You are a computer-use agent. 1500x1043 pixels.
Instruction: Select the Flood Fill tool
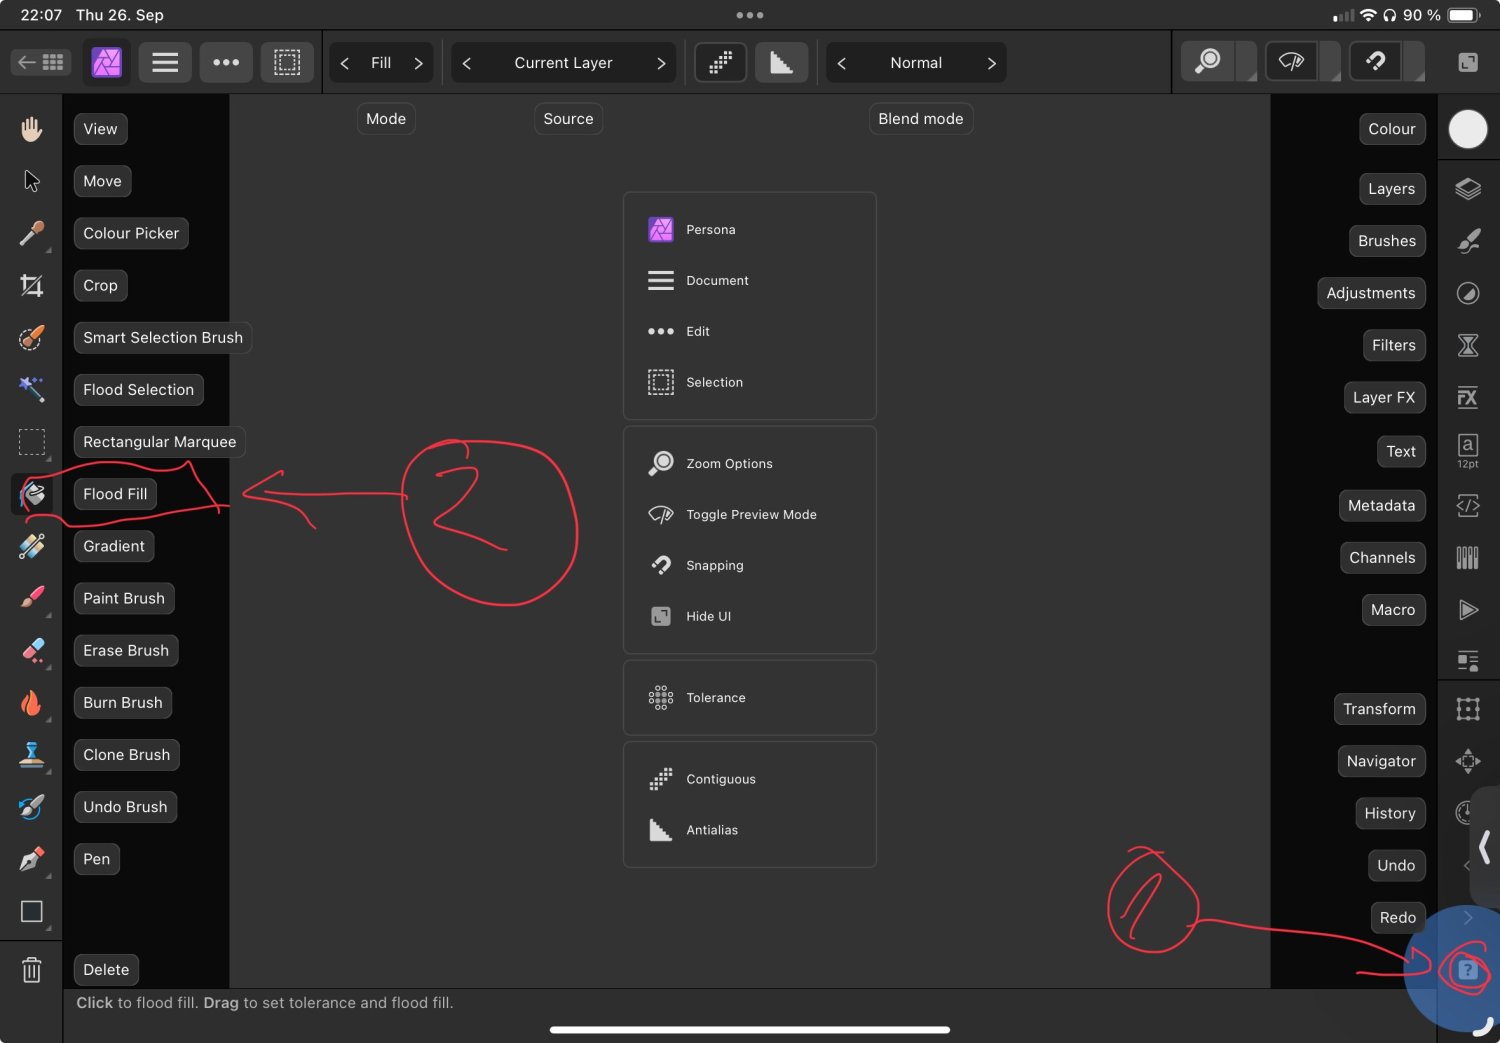(114, 493)
